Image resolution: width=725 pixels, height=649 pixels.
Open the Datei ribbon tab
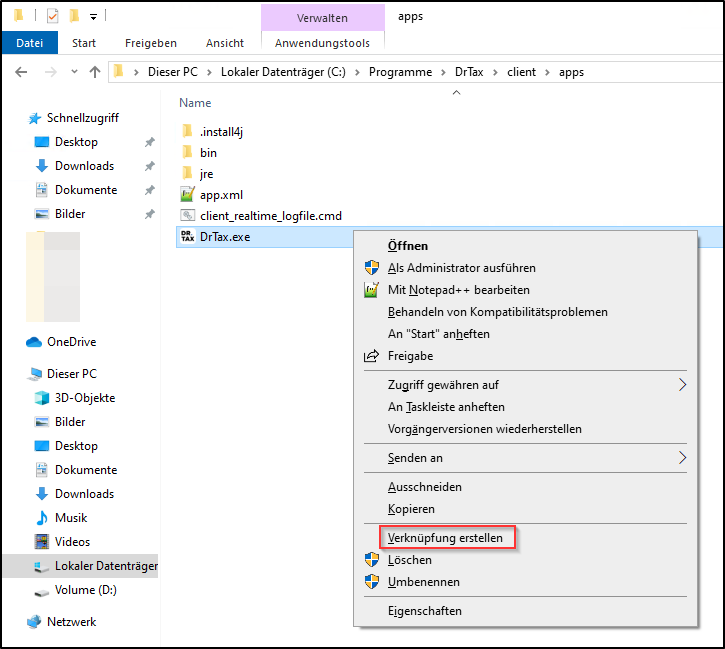[x=30, y=43]
